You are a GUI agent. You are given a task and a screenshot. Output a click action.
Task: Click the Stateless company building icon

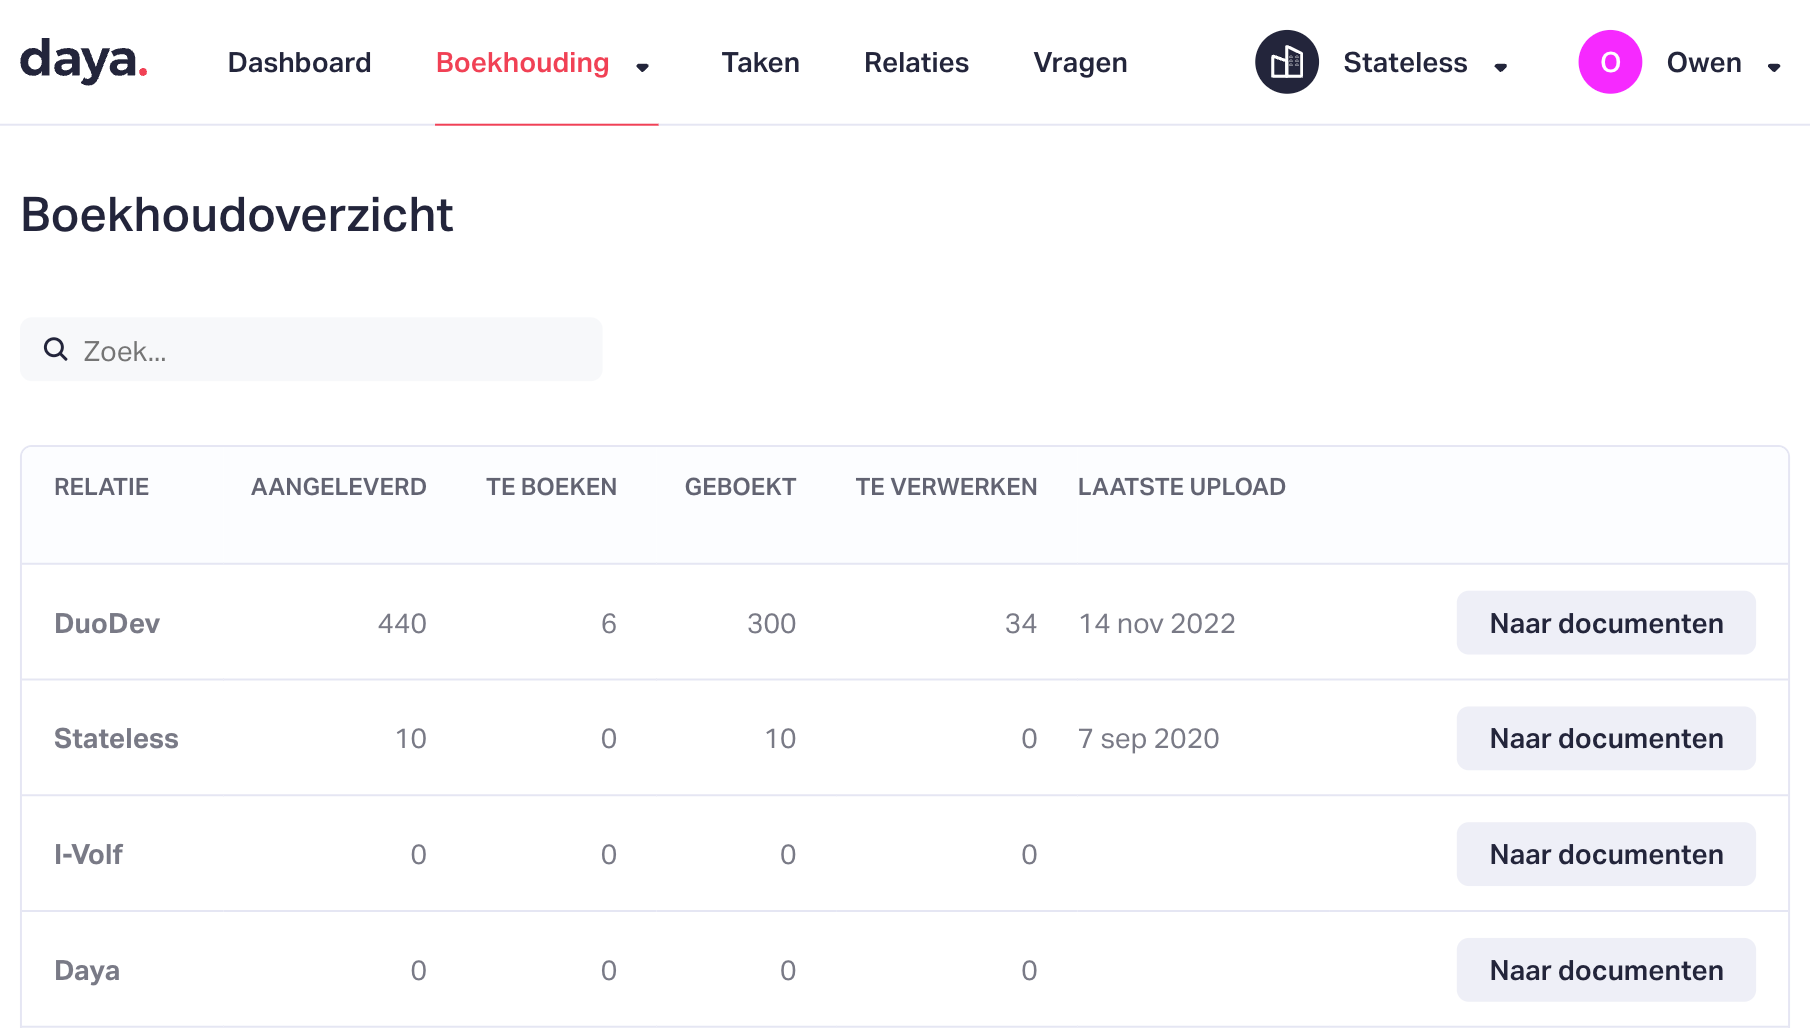tap(1286, 62)
